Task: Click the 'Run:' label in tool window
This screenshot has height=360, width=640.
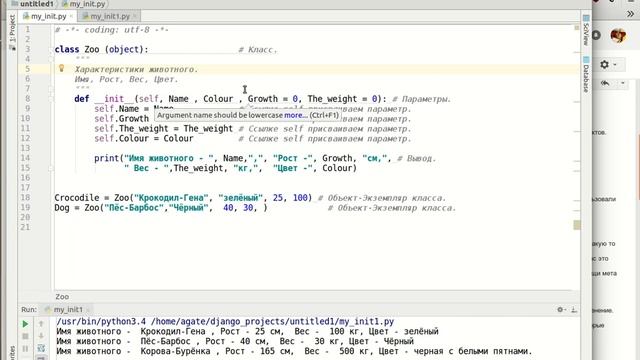Action: click(29, 309)
